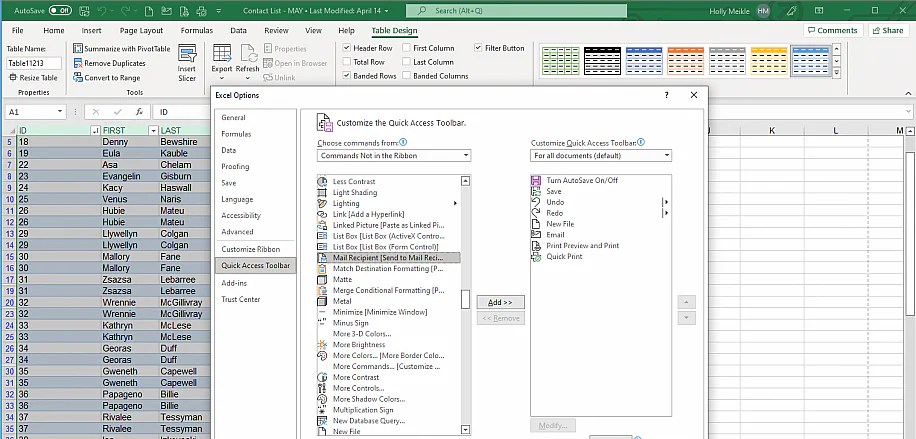
Task: Open Excel Options Help question mark
Action: tap(667, 95)
